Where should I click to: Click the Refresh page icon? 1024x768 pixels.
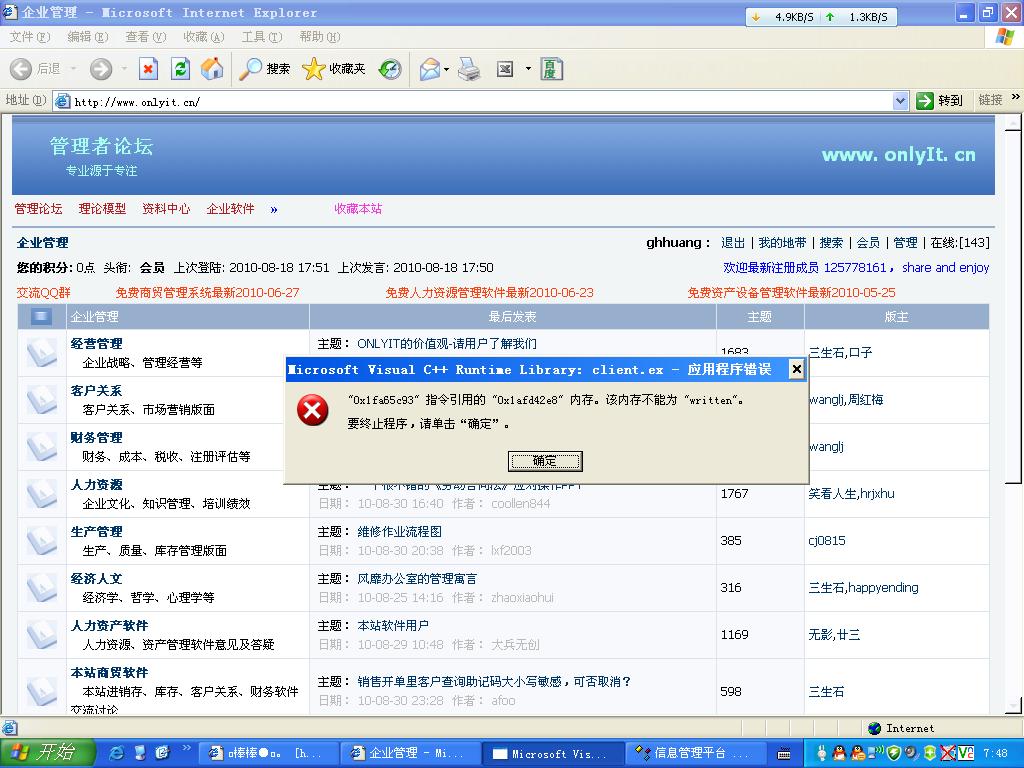click(180, 68)
